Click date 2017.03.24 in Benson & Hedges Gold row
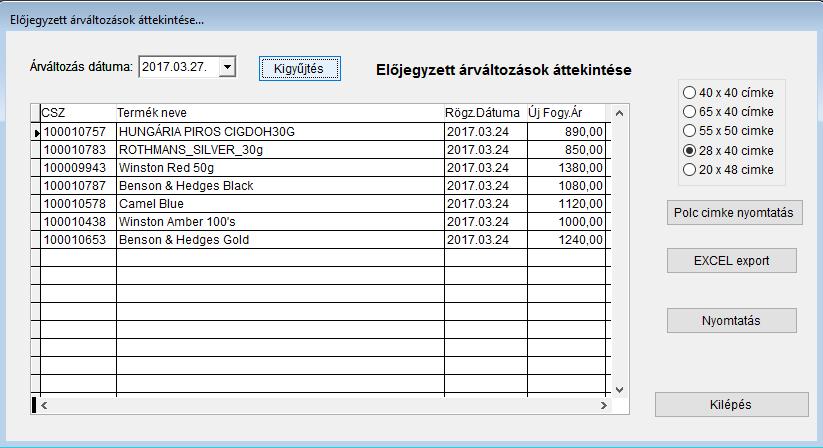This screenshot has height=448, width=823. click(x=486, y=240)
